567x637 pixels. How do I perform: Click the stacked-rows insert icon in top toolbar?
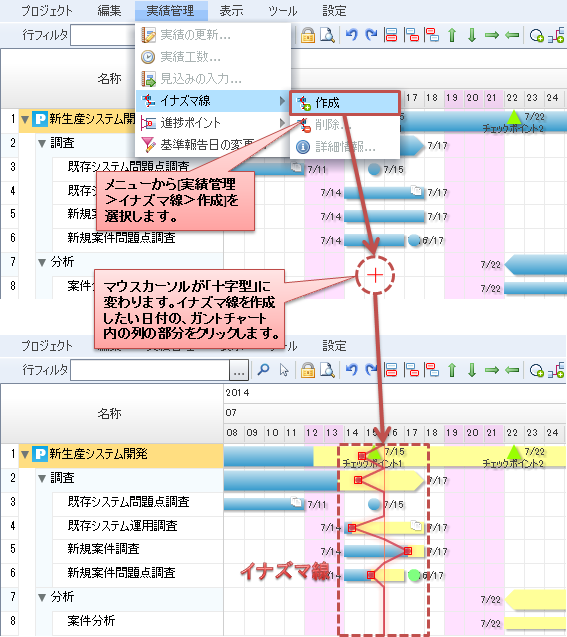point(391,35)
